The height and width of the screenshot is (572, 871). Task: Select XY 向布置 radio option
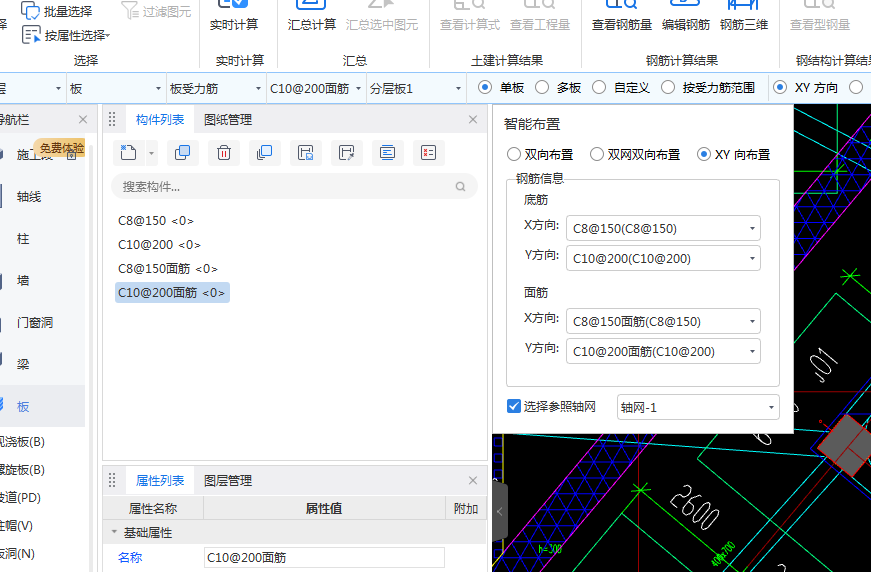[x=704, y=154]
